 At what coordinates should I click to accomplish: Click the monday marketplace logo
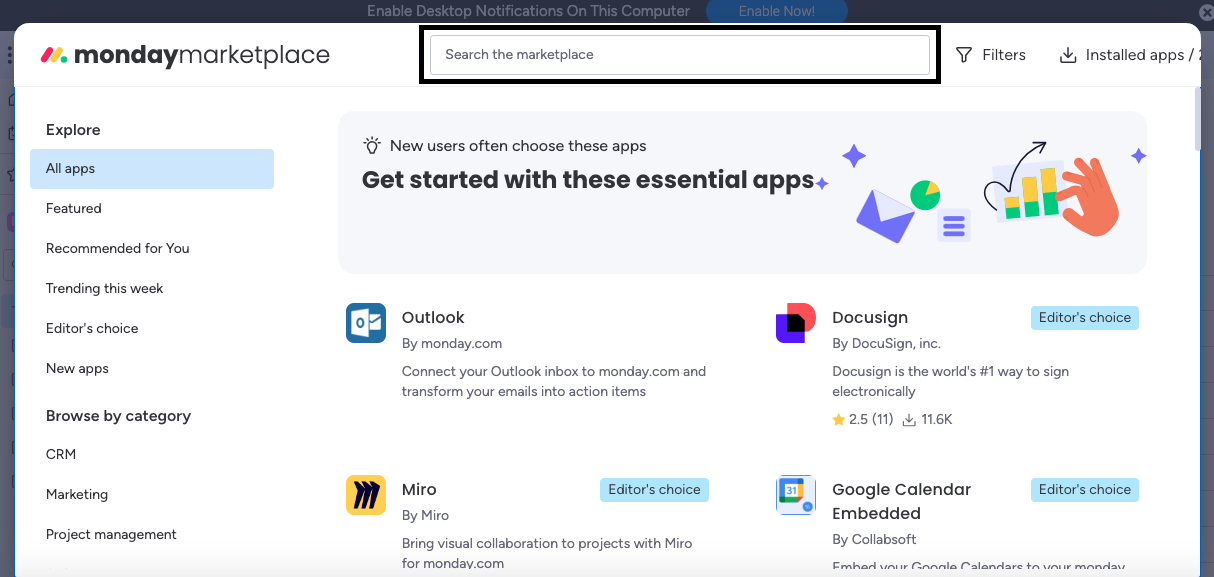185,55
